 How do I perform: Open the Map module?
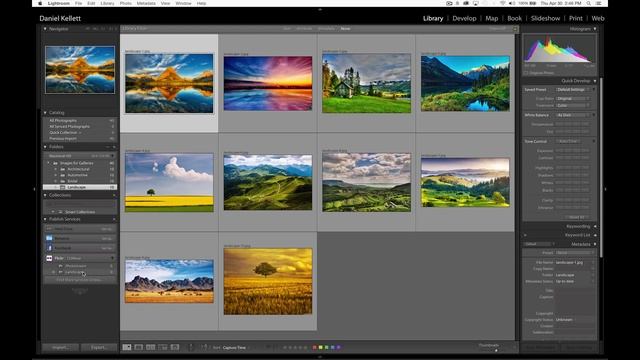tap(491, 18)
